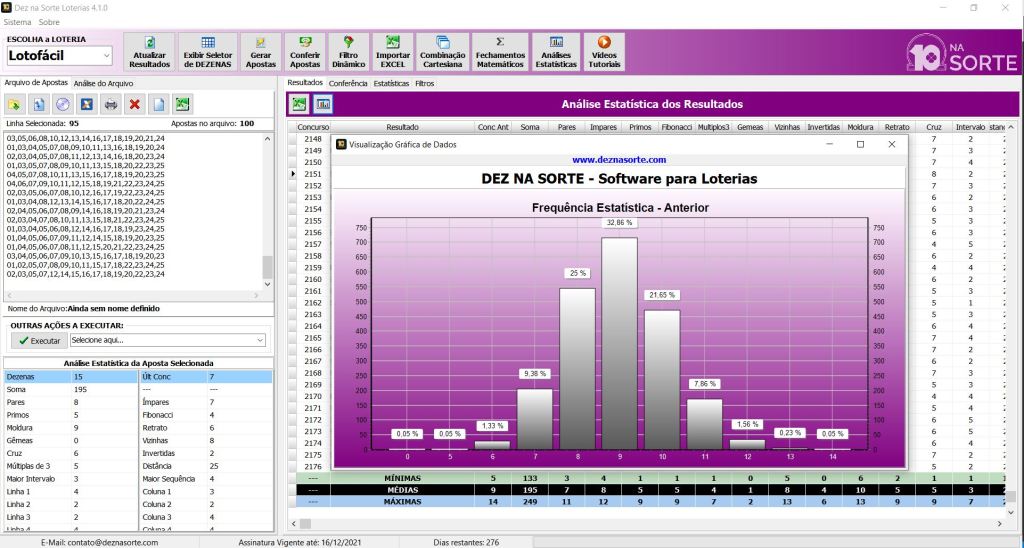Screen dimensions: 1024x548
Task: Click the Excel icon above results table
Action: coord(299,104)
